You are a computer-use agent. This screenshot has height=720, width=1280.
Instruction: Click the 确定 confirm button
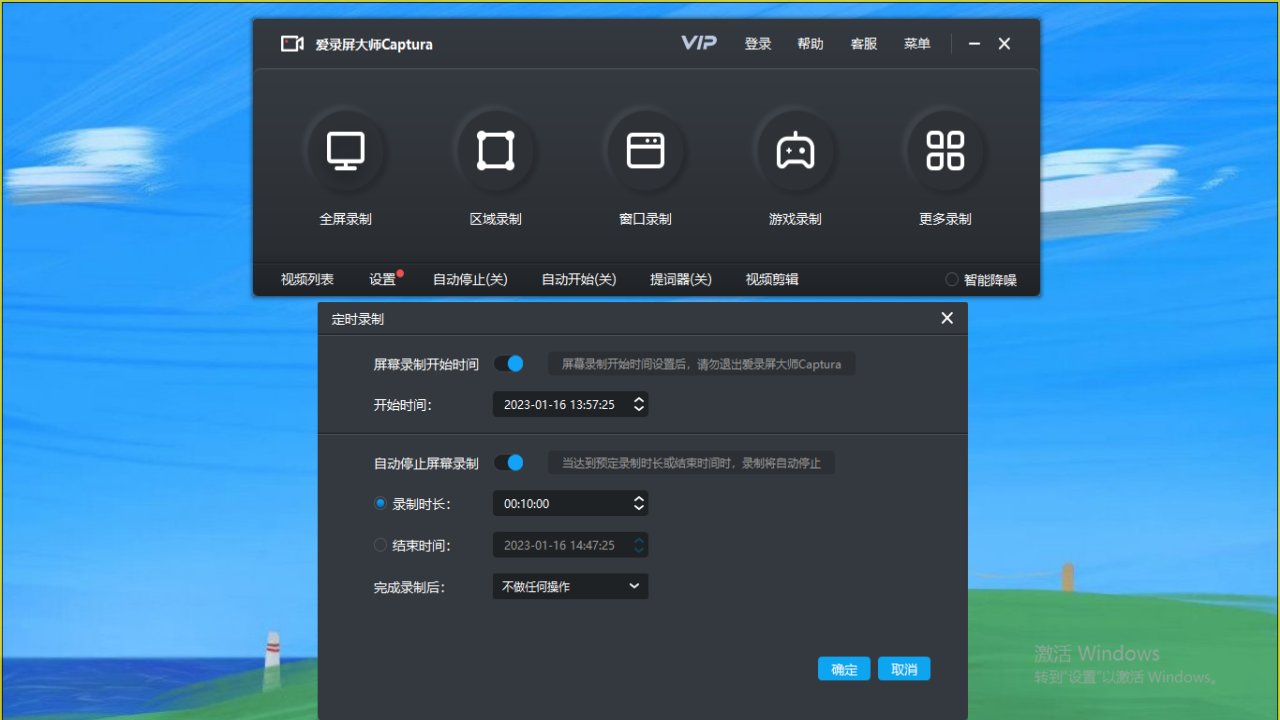pyautogui.click(x=843, y=668)
